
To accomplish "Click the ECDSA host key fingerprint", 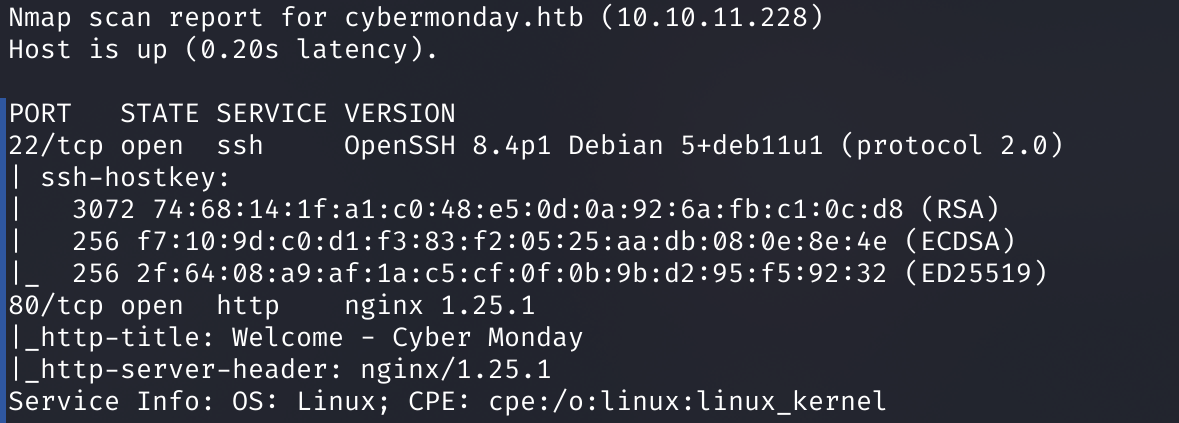I will [512, 242].
